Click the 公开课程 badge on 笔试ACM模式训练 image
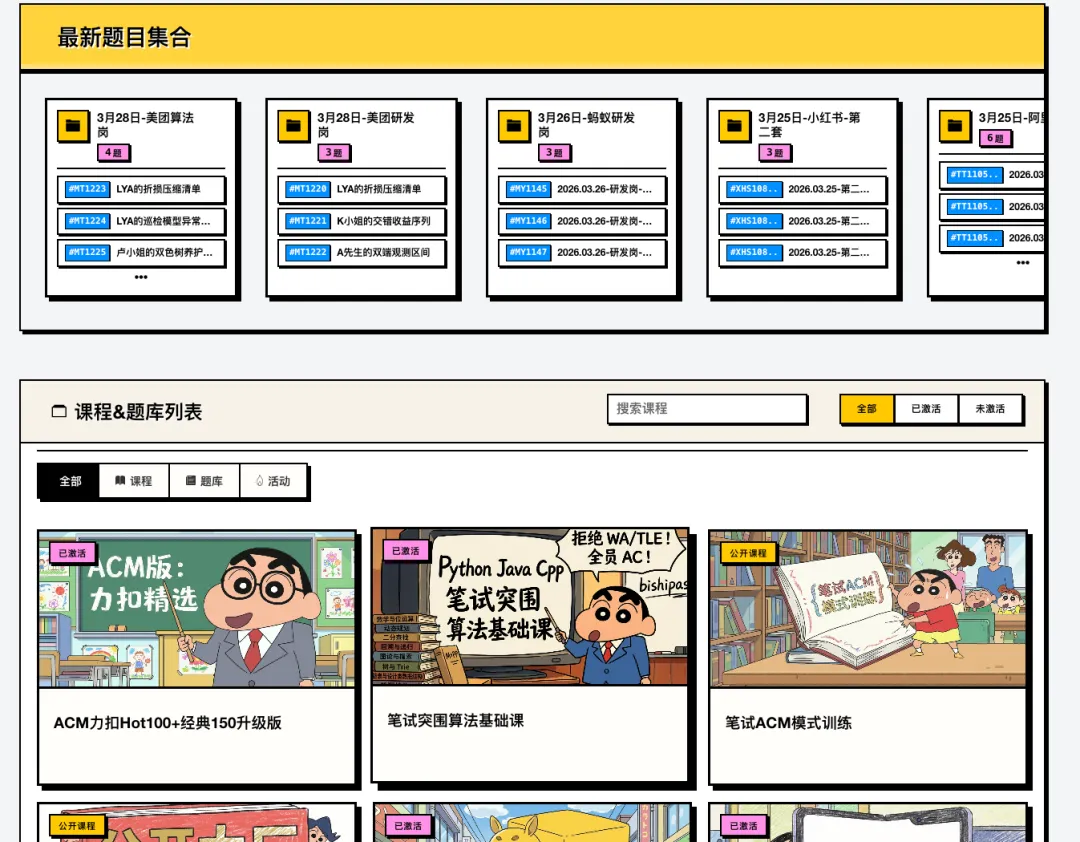Viewport: 1080px width, 842px height. tap(748, 553)
